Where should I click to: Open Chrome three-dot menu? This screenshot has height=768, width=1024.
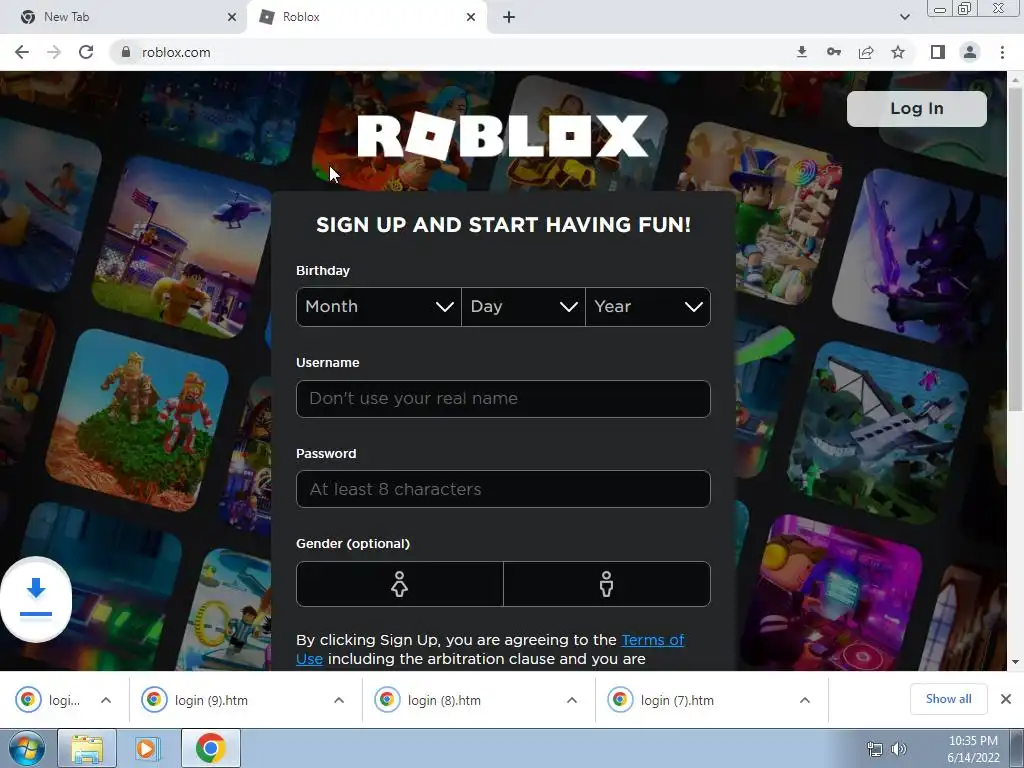[x=1002, y=52]
